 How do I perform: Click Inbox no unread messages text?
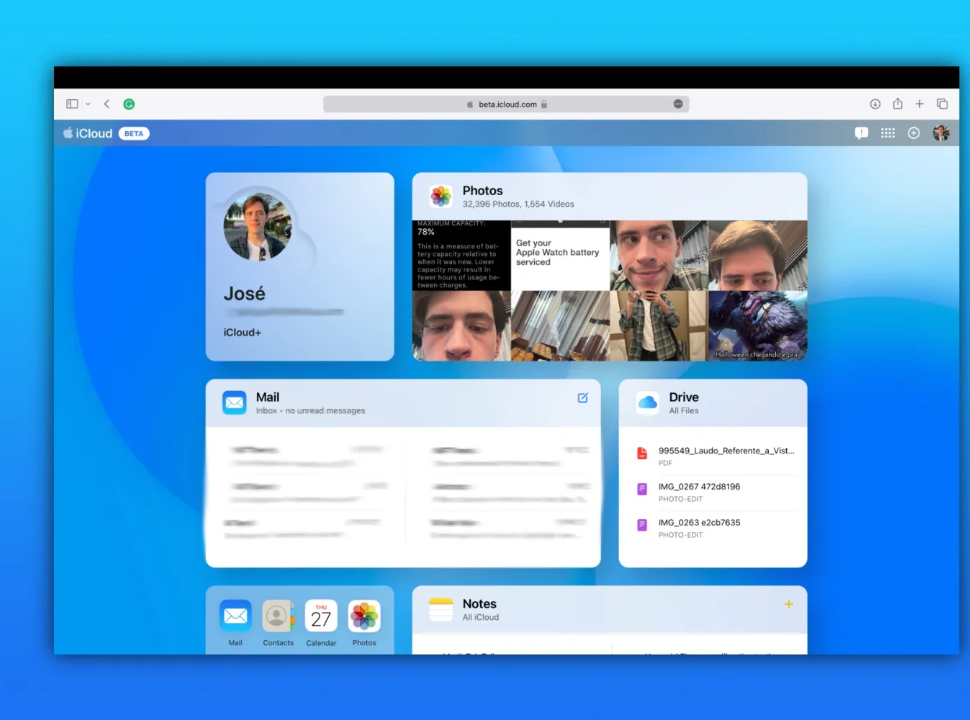[311, 411]
